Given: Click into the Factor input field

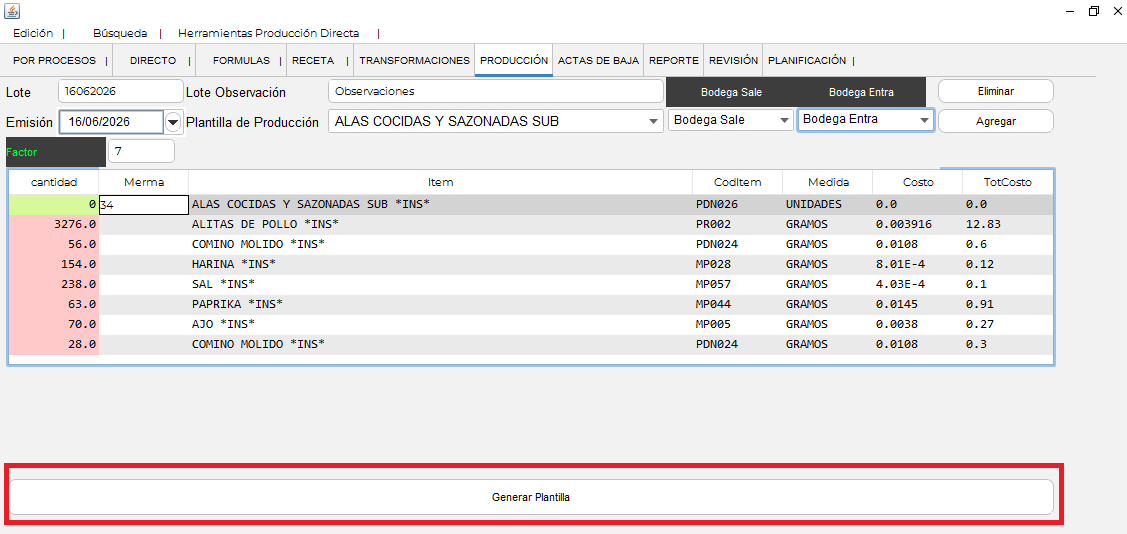Looking at the screenshot, I should point(141,151).
